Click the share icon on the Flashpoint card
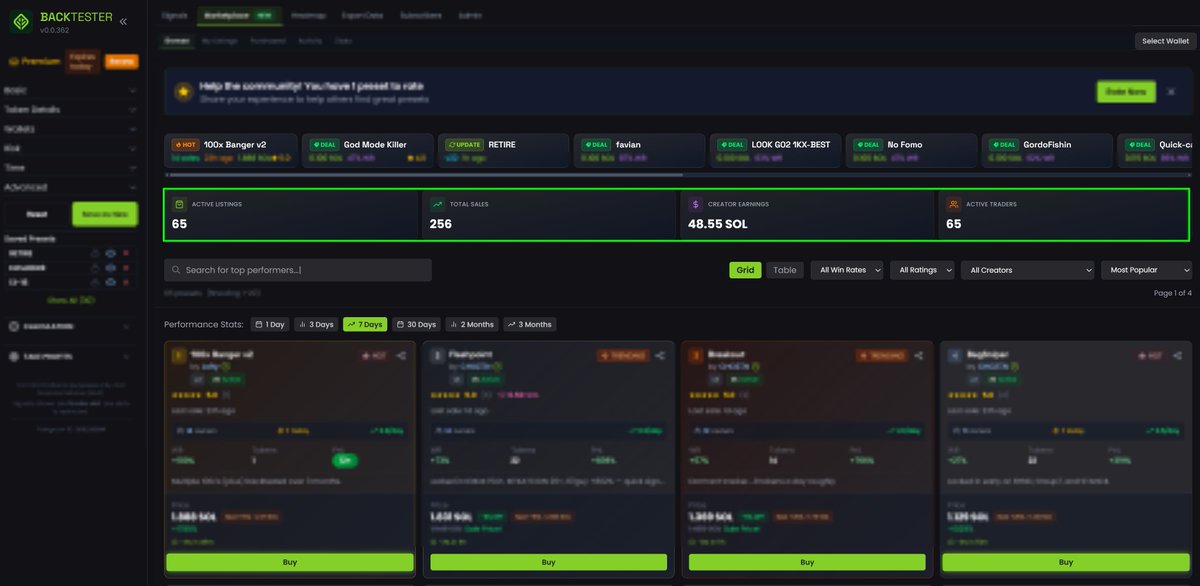The height and width of the screenshot is (586, 1200). [659, 354]
